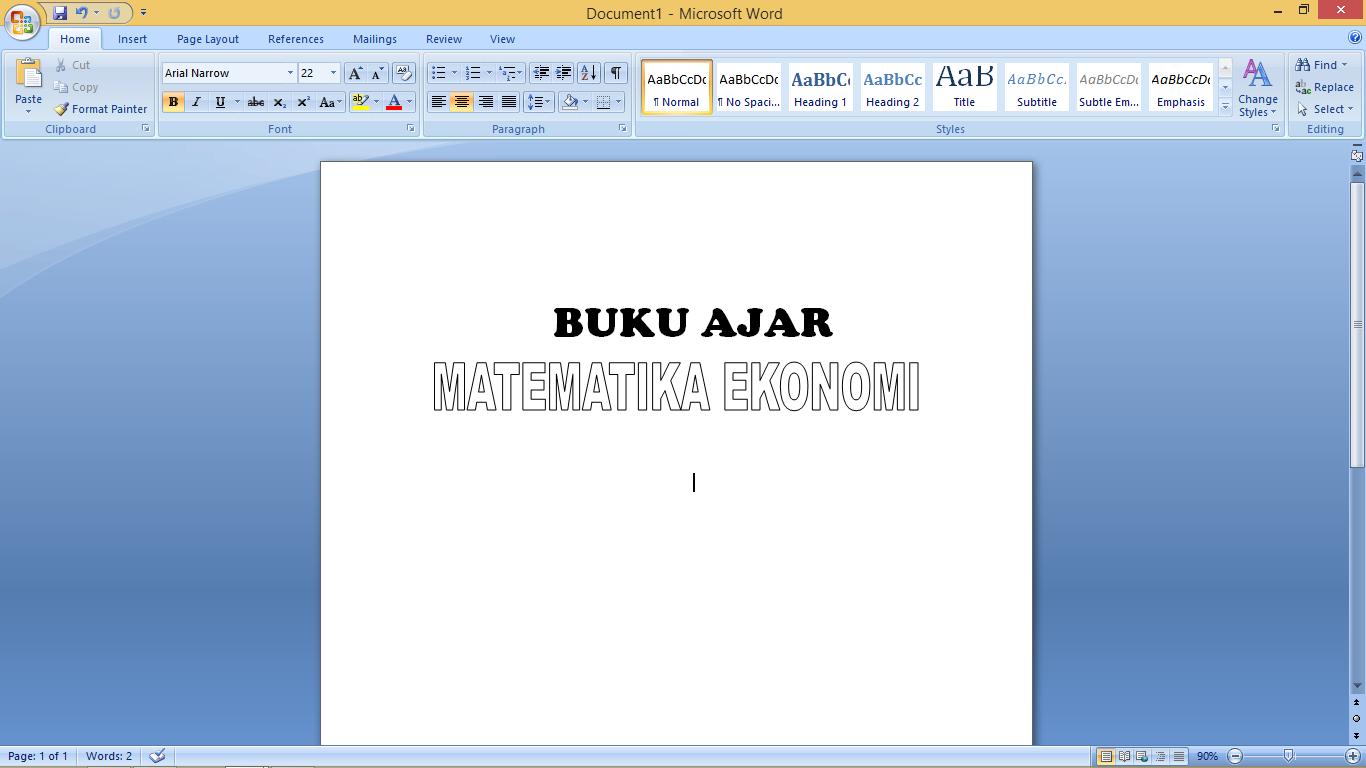Open the Line Spacing dropdown
This screenshot has height=768, width=1366.
coord(538,102)
